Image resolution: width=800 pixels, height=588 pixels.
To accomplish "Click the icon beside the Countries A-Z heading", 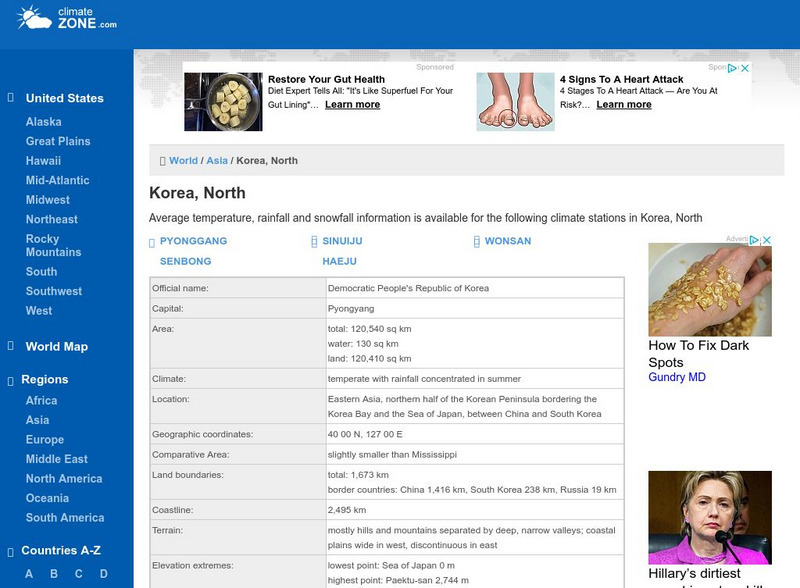I will click(x=10, y=549).
